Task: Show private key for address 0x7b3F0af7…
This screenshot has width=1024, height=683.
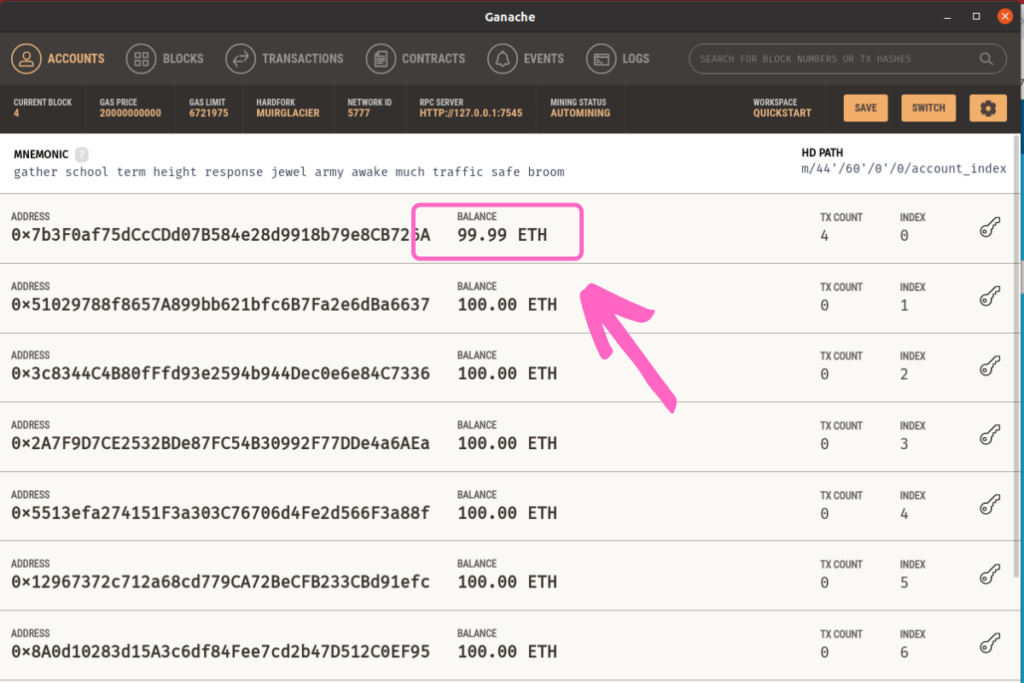Action: click(x=989, y=227)
